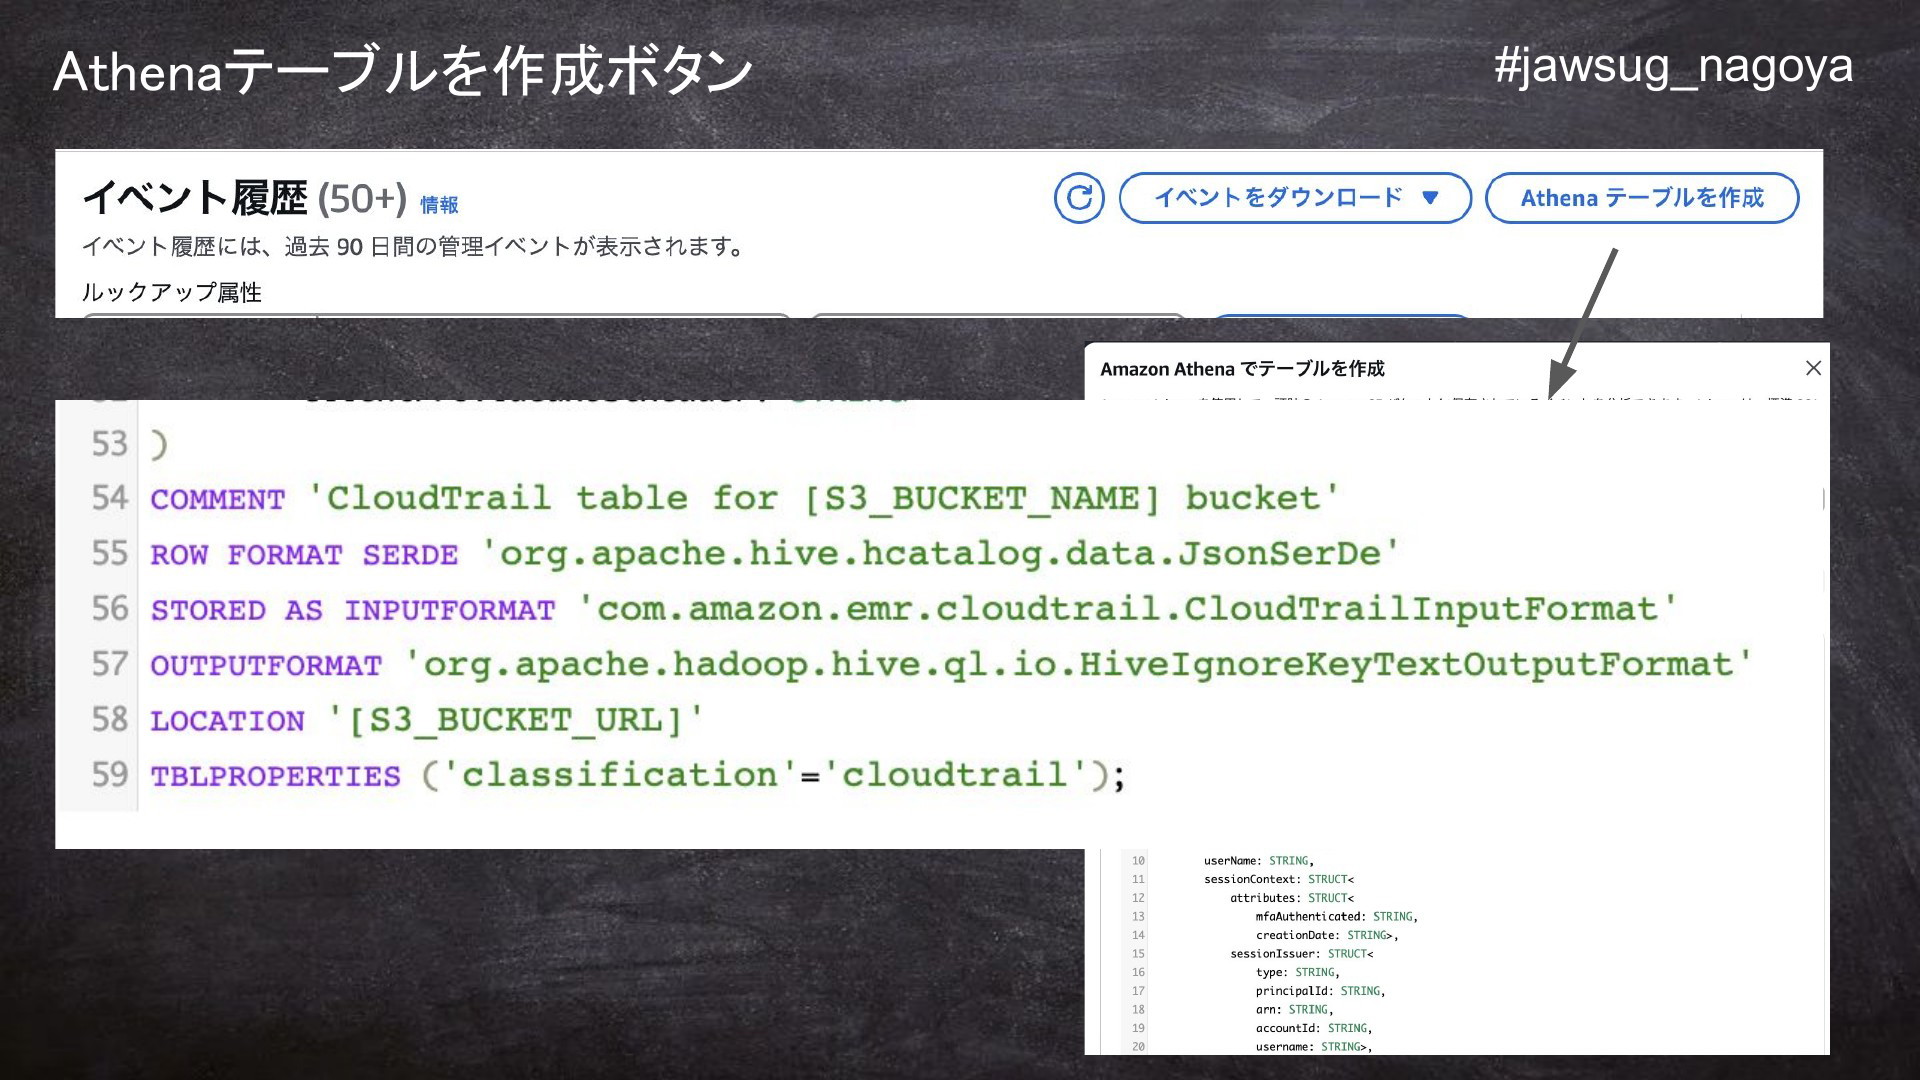Click the type: STRING line

pyautogui.click(x=1297, y=973)
